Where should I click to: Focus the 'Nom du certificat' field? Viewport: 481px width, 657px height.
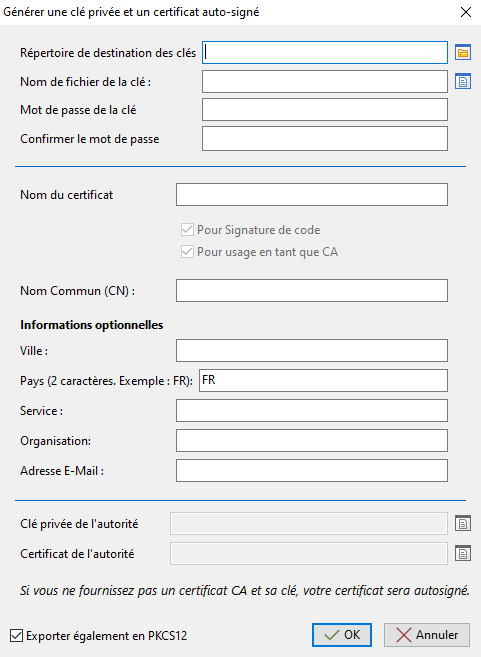click(312, 194)
